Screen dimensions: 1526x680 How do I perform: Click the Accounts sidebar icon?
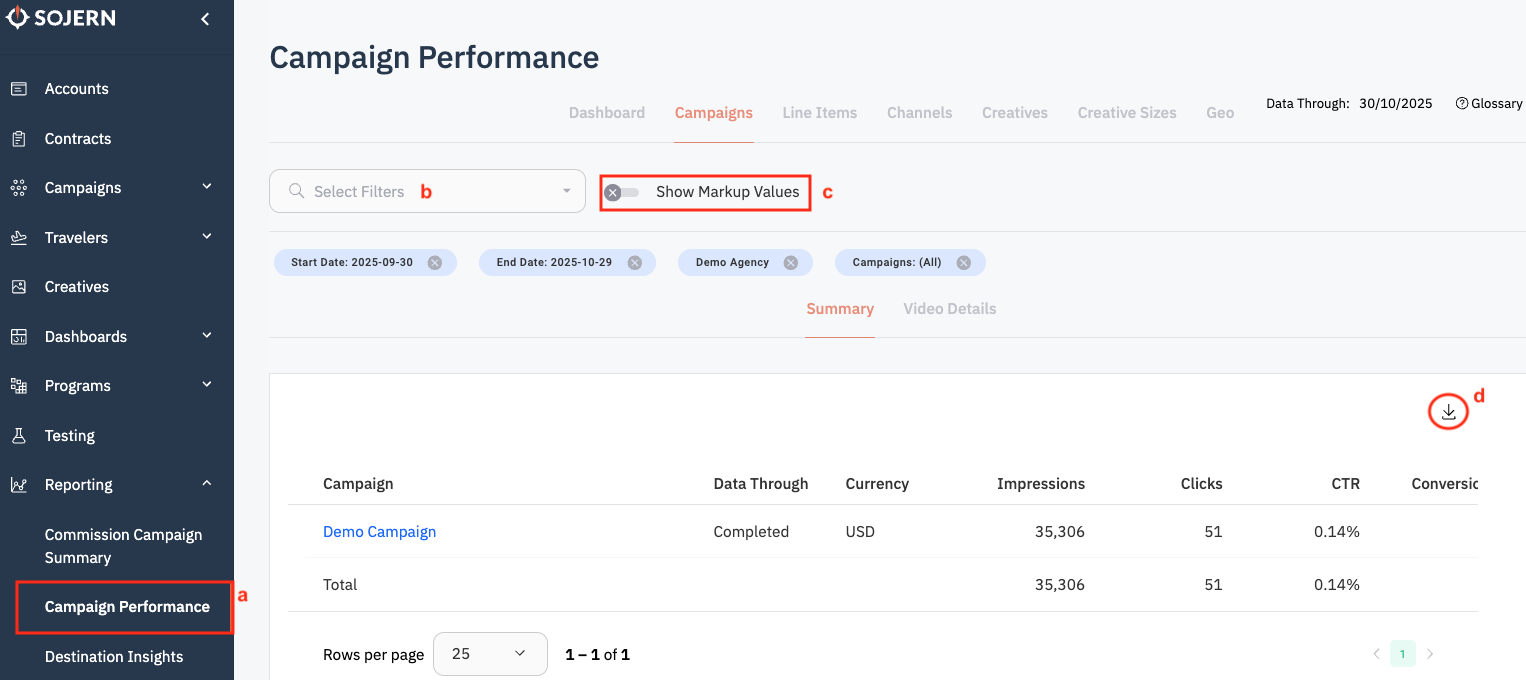[19, 89]
